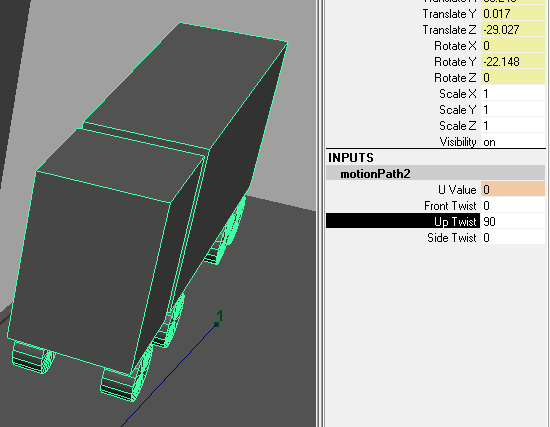Click the Translate Z value field
The image size is (550, 427).
pos(513,30)
